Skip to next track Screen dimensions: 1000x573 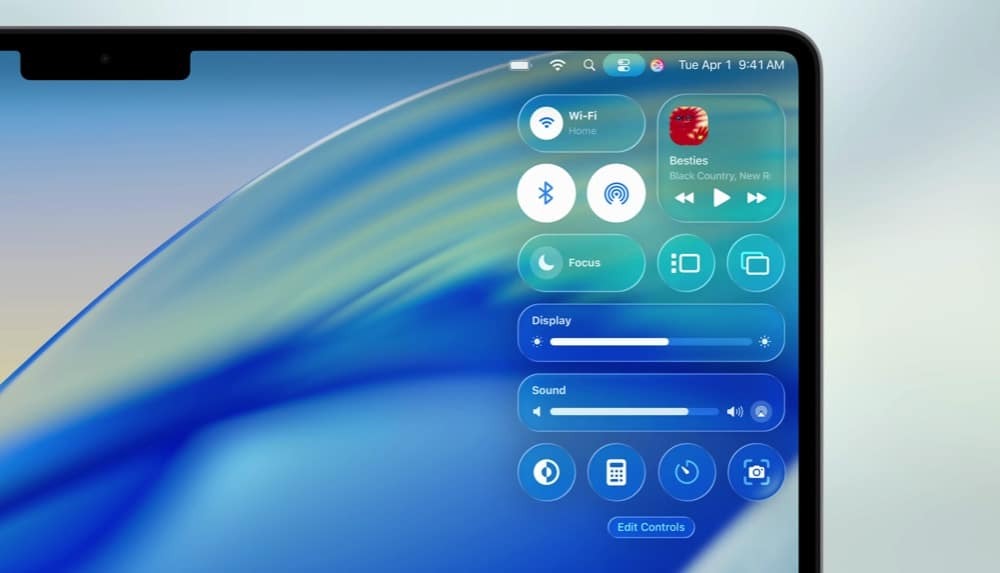coord(756,198)
